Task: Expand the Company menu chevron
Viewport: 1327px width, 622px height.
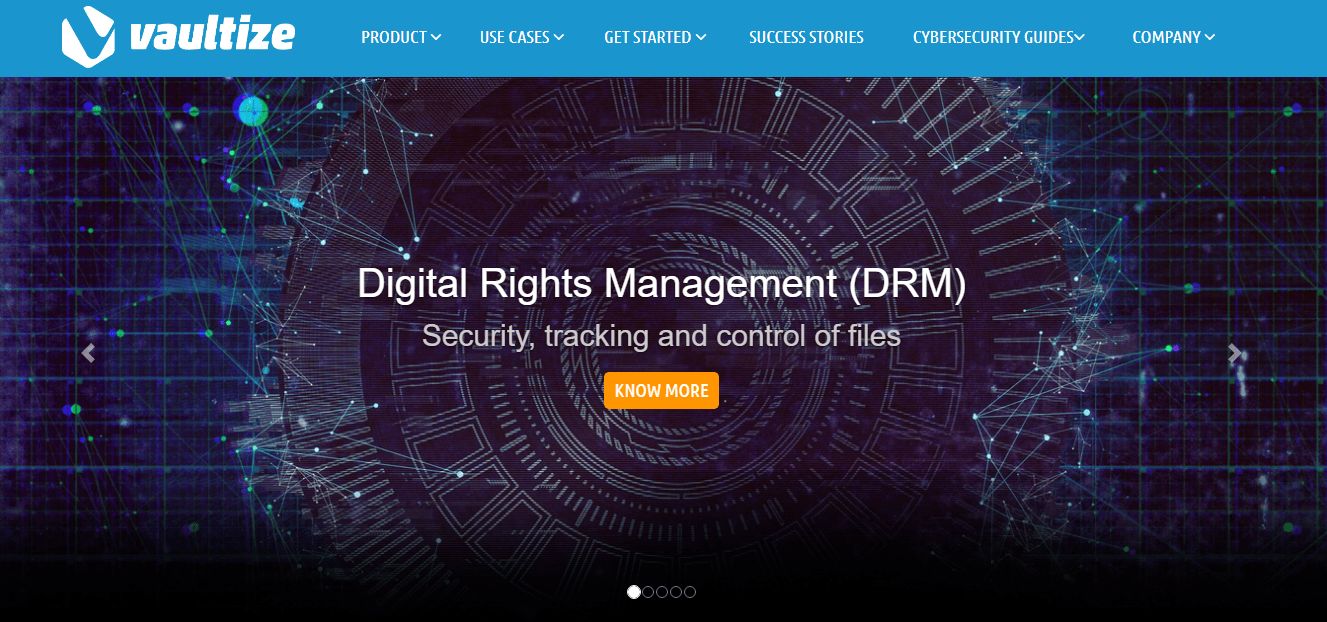Action: click(1210, 37)
